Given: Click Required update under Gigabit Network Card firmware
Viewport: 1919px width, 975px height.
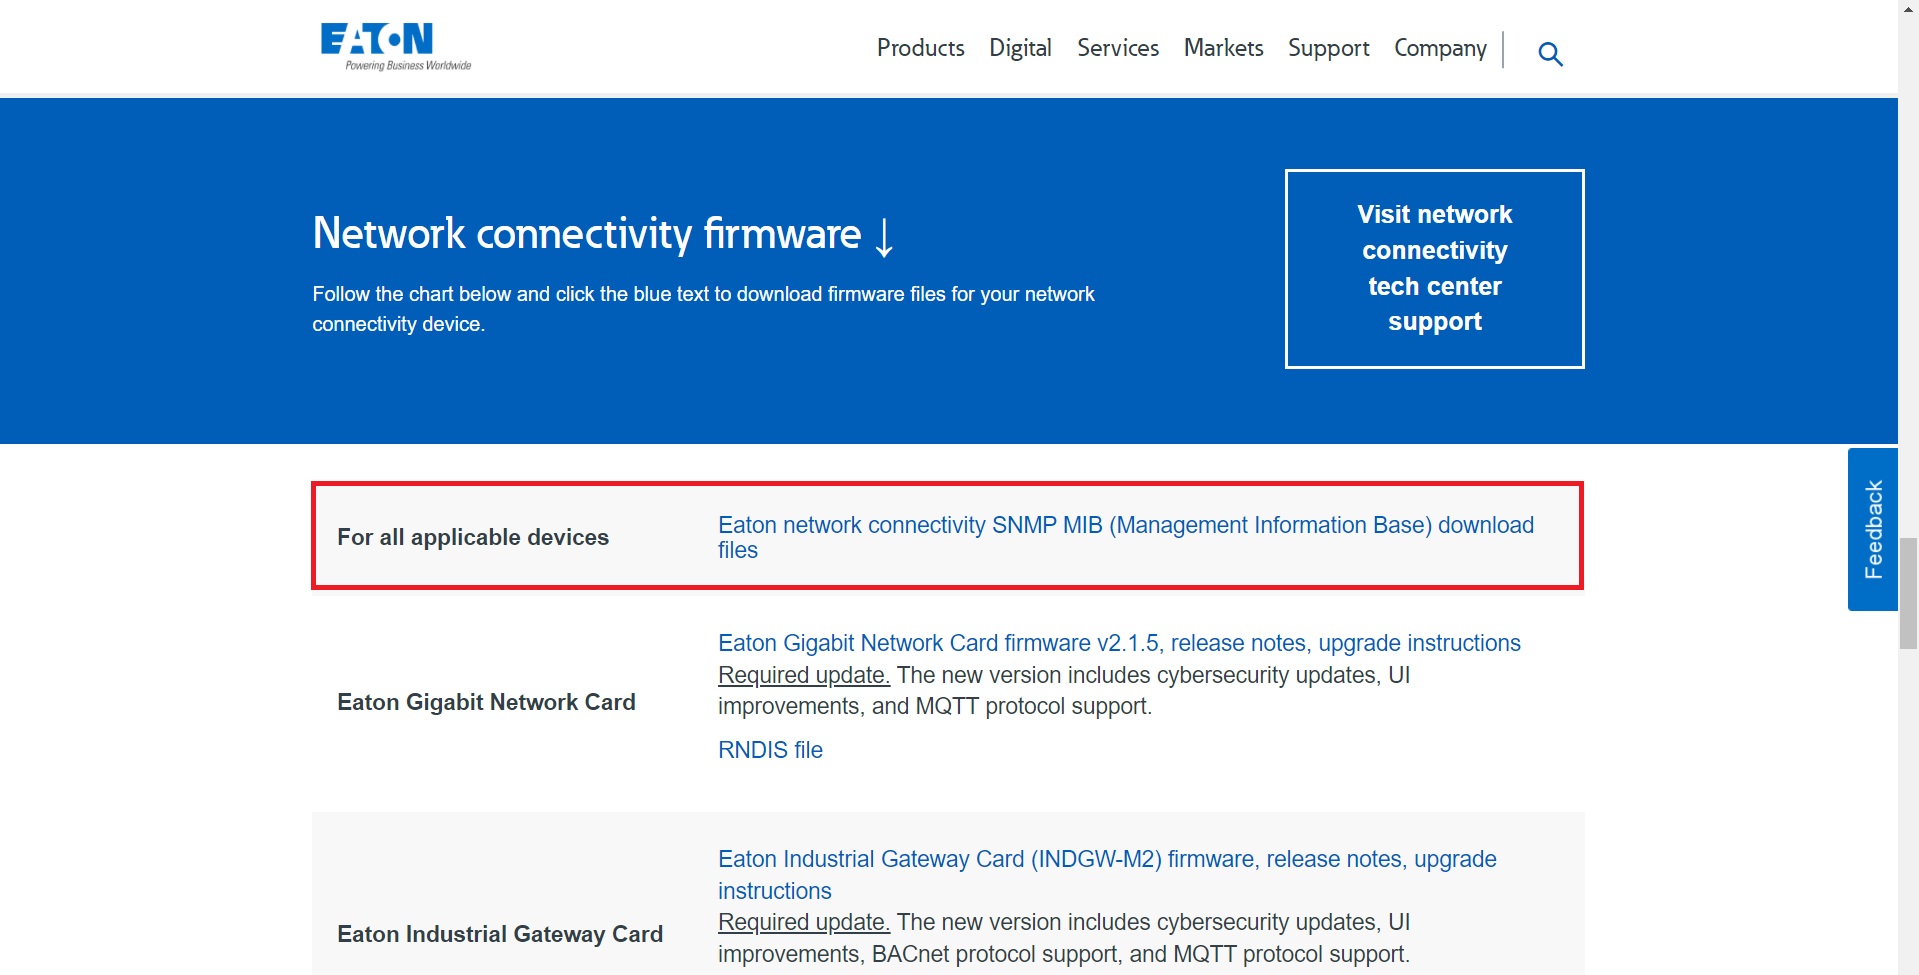Looking at the screenshot, I should (x=803, y=676).
